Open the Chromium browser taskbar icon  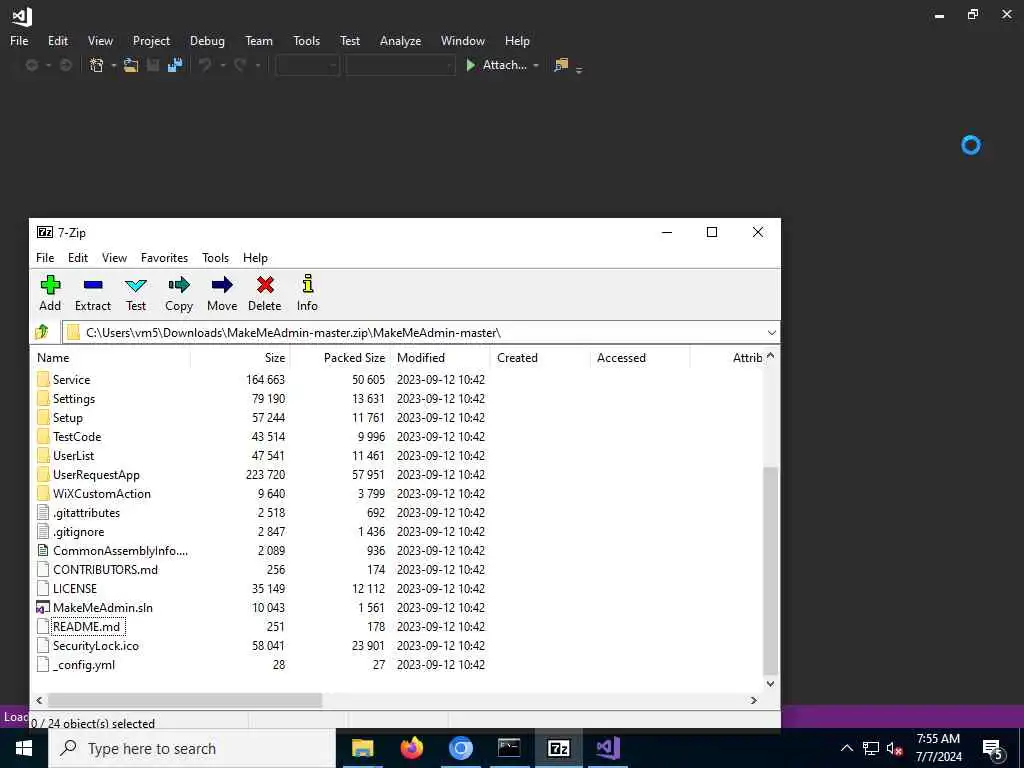point(460,748)
